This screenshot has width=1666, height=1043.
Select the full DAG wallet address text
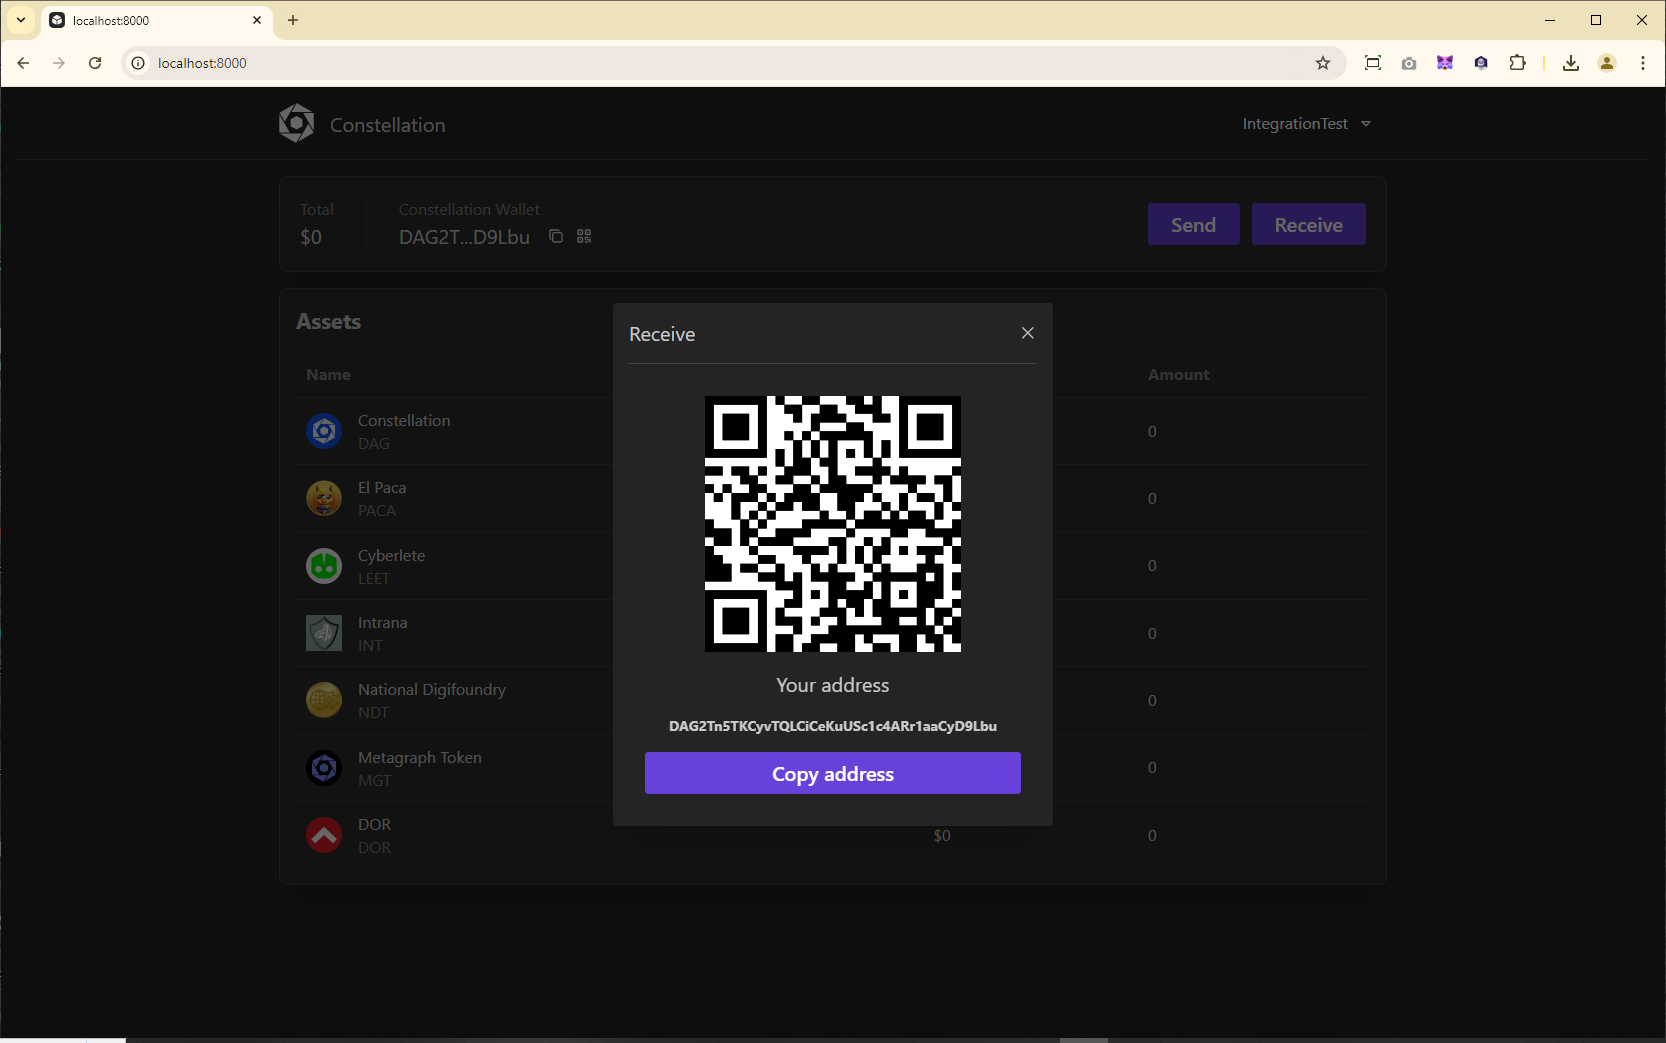(x=832, y=726)
